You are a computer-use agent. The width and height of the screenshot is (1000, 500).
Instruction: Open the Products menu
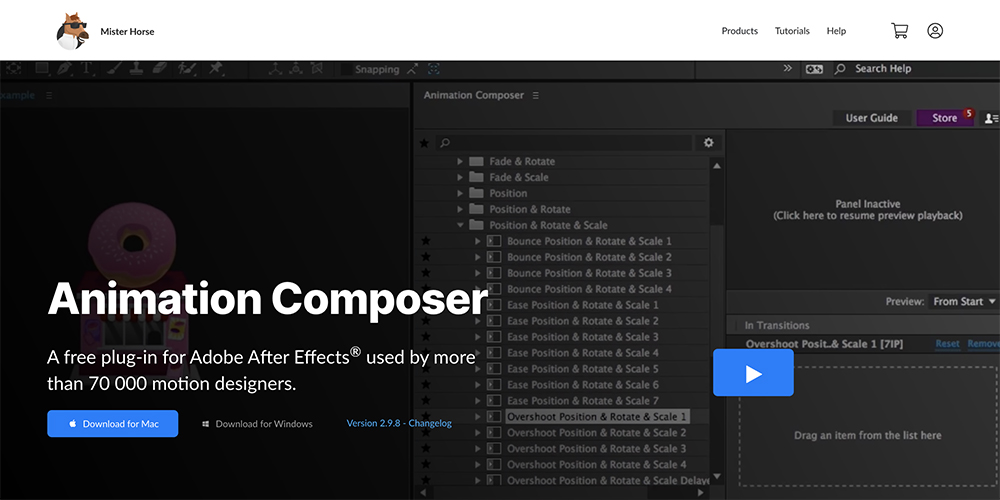tap(740, 31)
